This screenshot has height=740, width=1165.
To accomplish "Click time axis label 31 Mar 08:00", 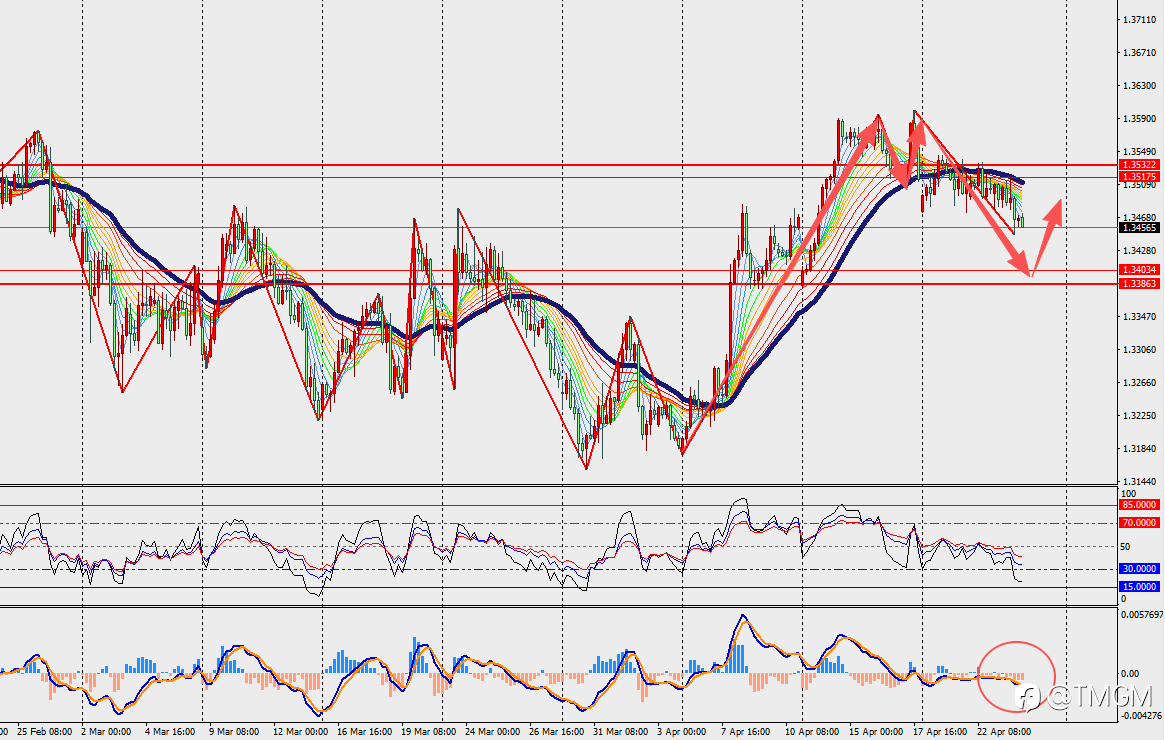I will (x=621, y=732).
